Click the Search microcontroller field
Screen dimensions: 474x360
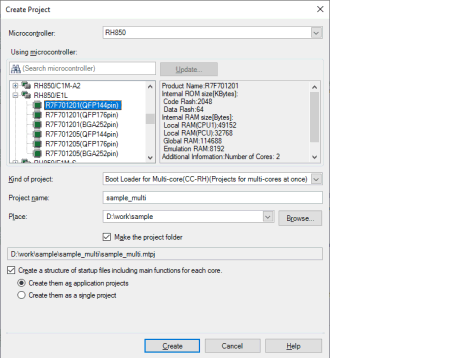(x=82, y=69)
